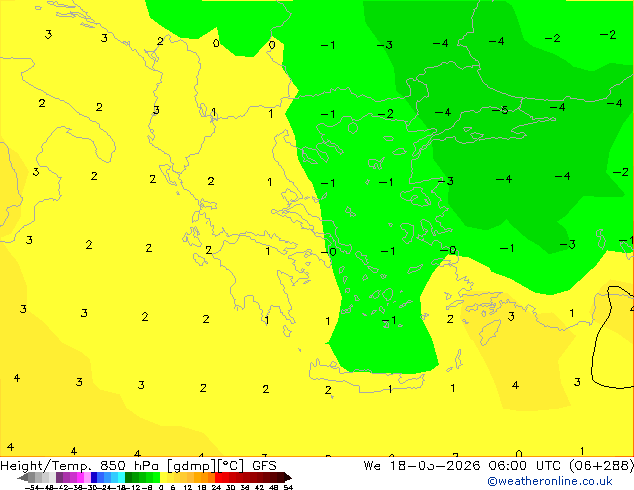Click the -5 temperature value on map
Viewport: 634px width, 490px height.
point(500,110)
